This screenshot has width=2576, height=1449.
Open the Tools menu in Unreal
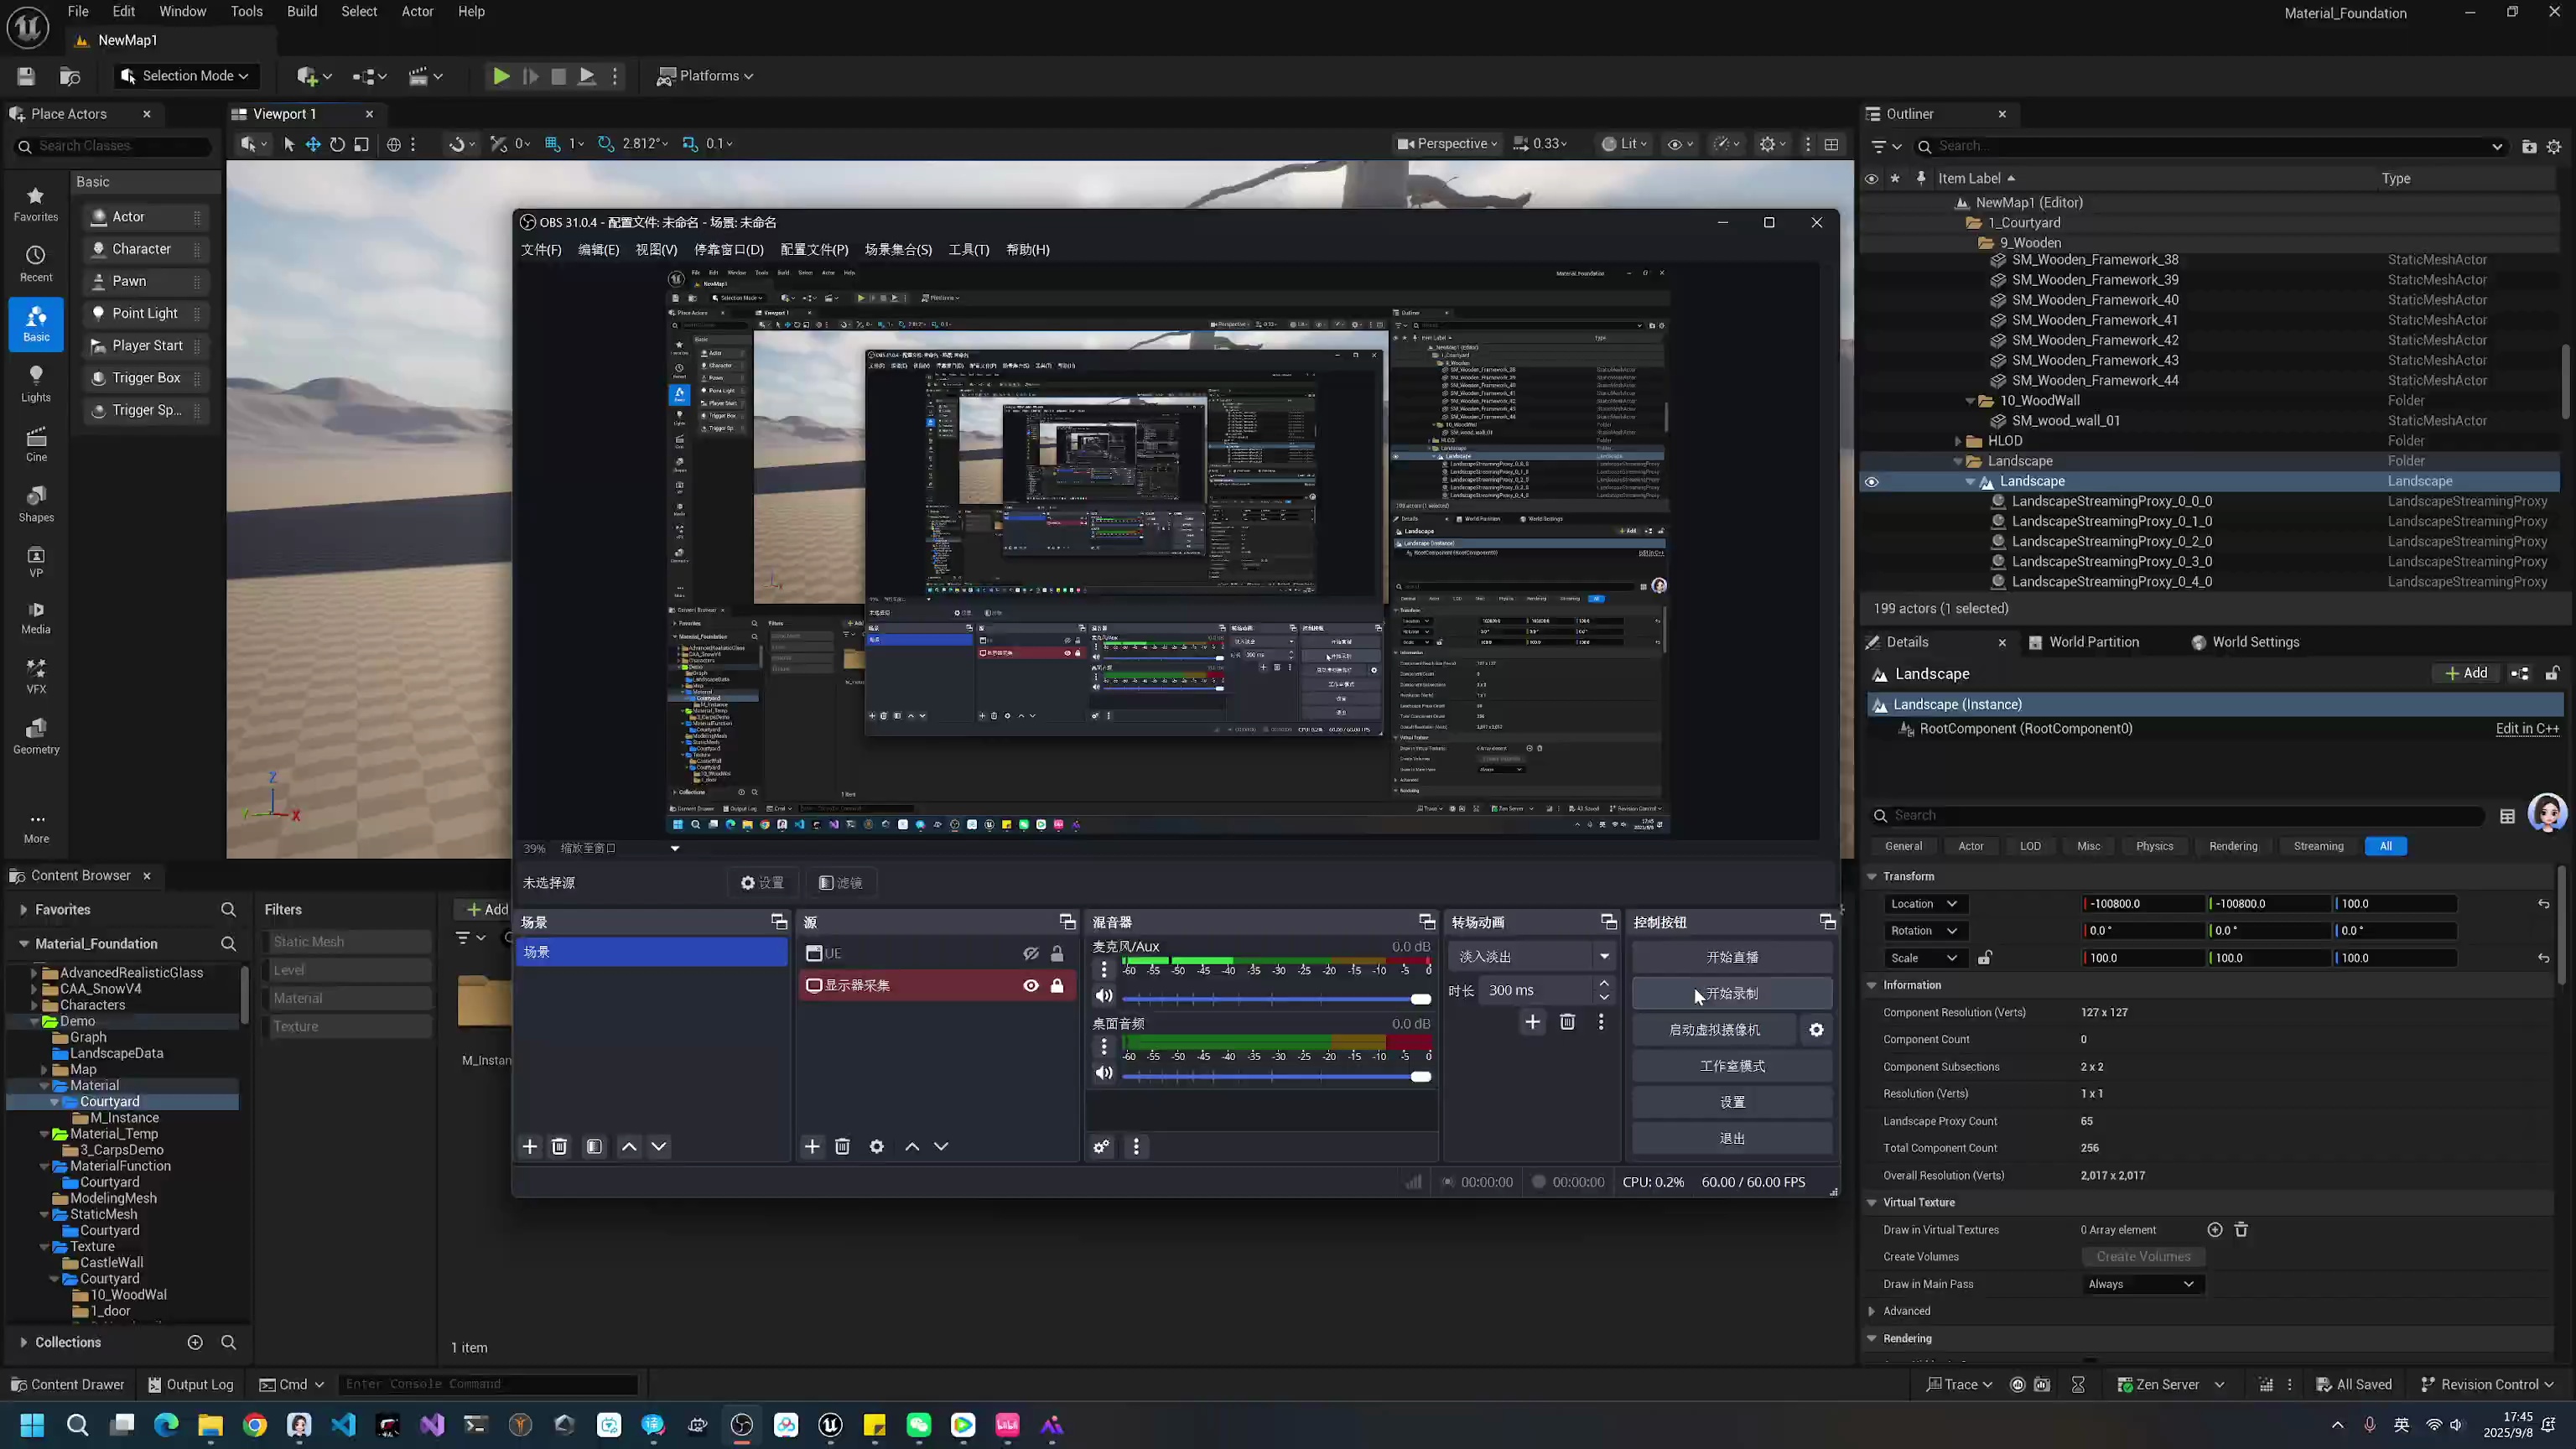pos(247,12)
